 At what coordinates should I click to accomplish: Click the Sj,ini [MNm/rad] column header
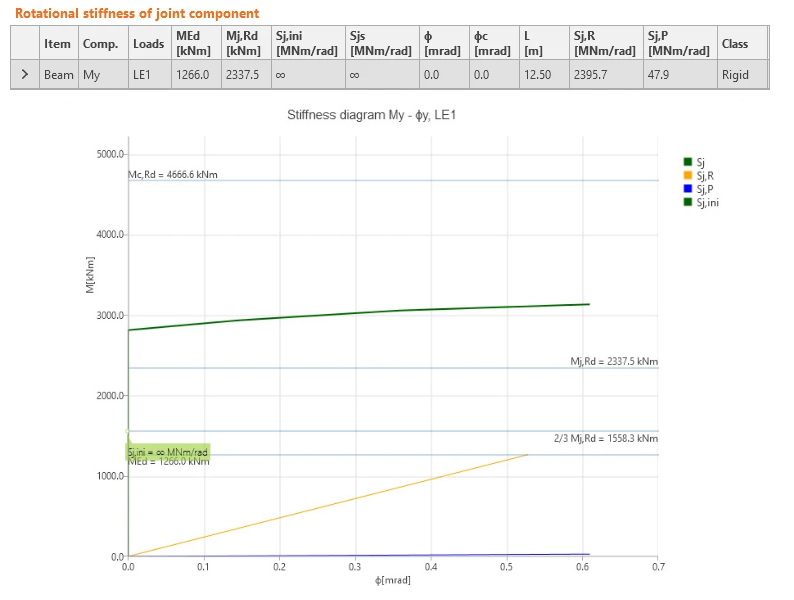(x=308, y=44)
